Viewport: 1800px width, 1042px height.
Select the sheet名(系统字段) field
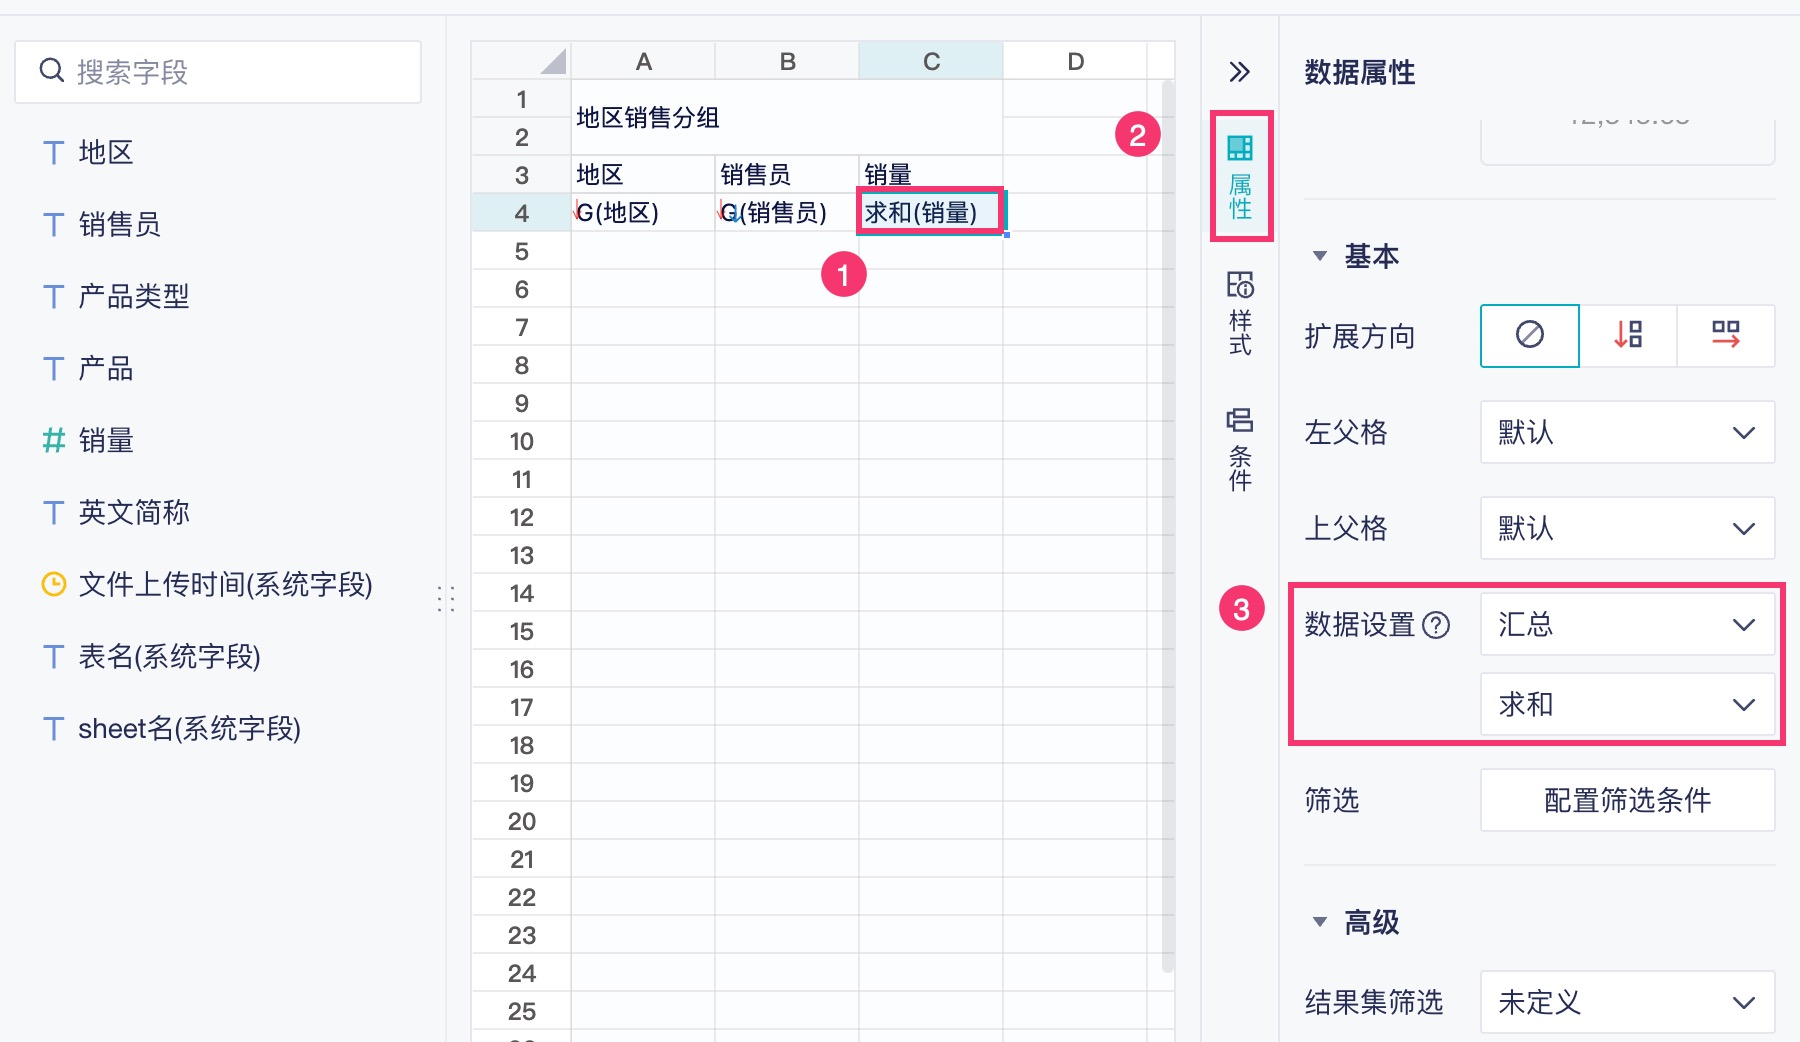[189, 728]
